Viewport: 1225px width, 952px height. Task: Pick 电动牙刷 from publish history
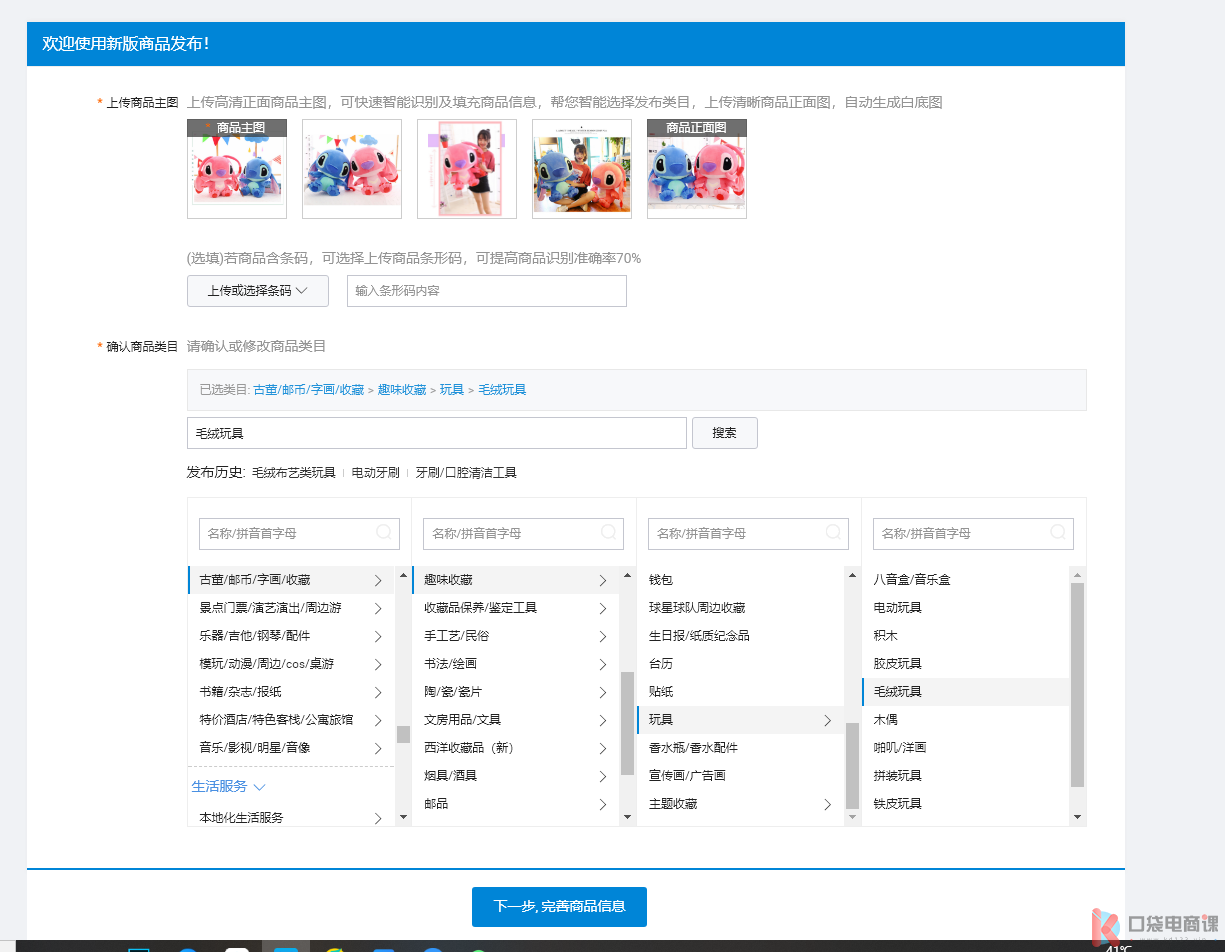point(375,473)
